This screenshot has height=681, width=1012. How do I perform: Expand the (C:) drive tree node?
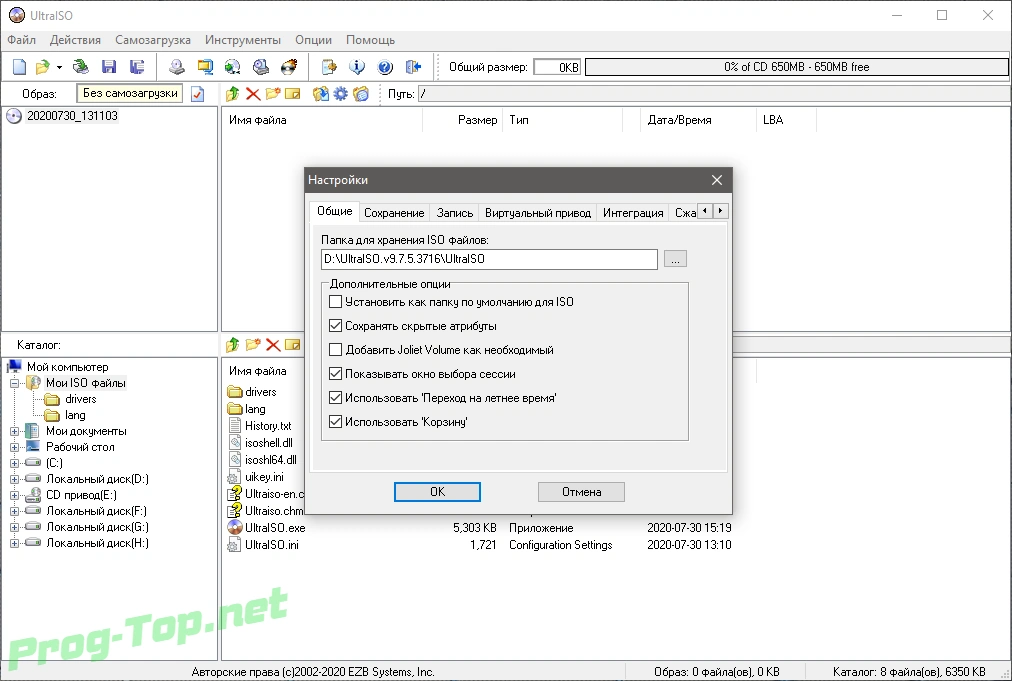tap(14, 463)
